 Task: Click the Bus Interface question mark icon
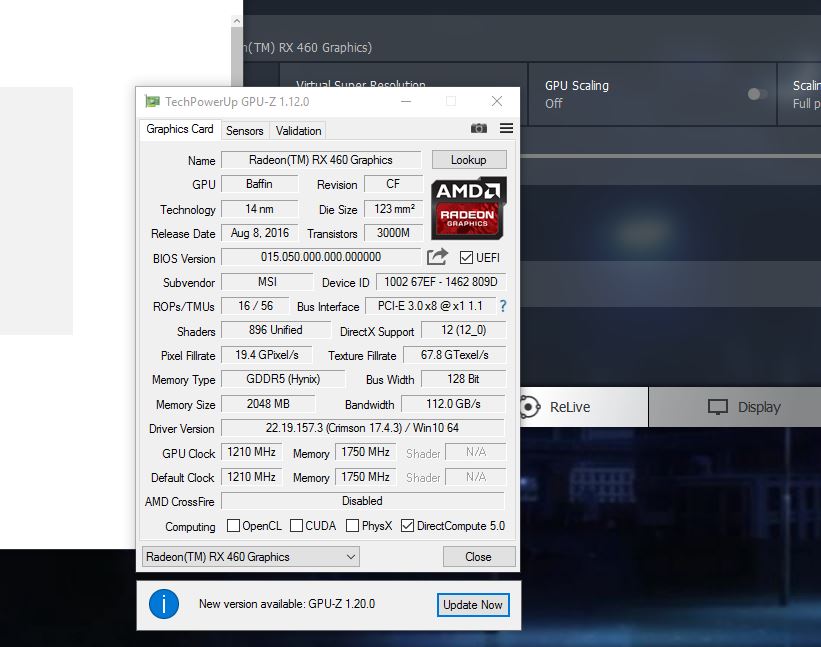(x=503, y=306)
